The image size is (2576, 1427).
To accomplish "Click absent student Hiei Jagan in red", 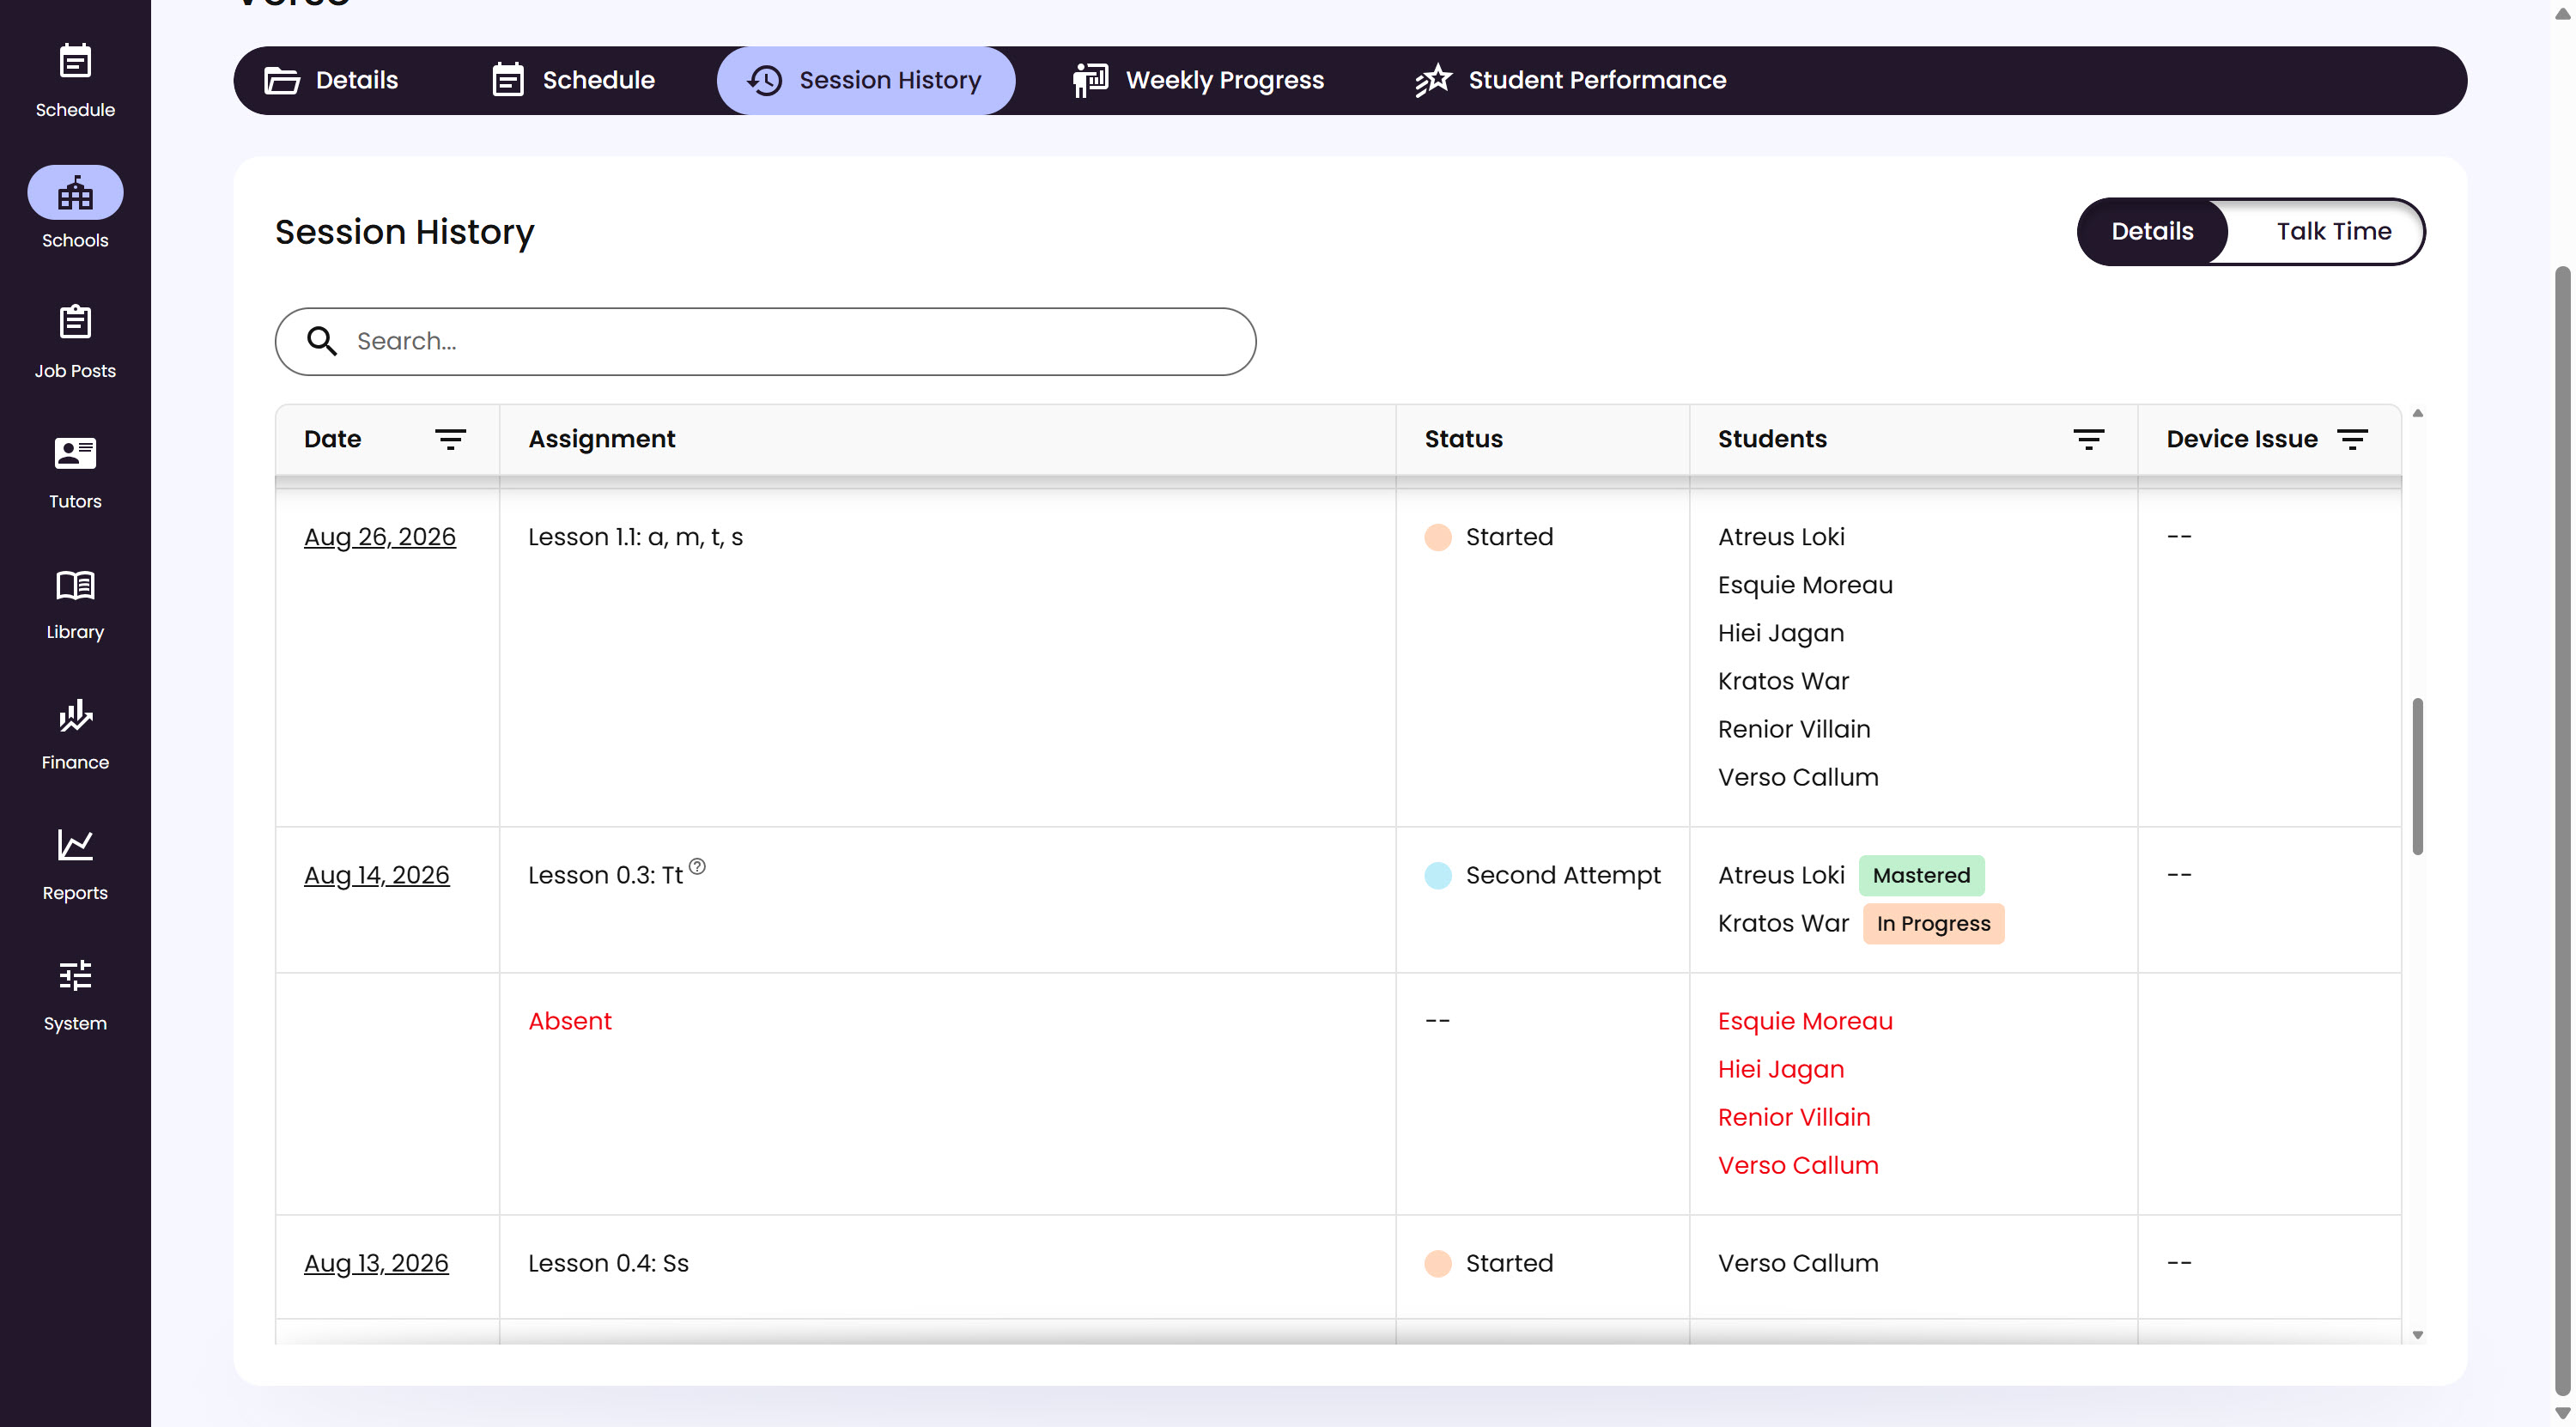I will tap(1781, 1069).
